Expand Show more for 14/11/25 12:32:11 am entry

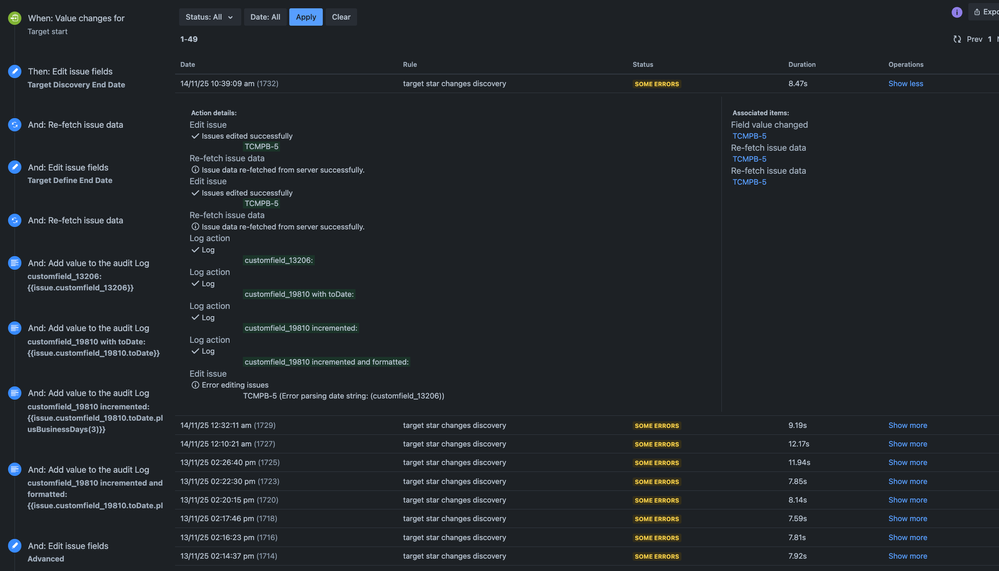(x=907, y=425)
